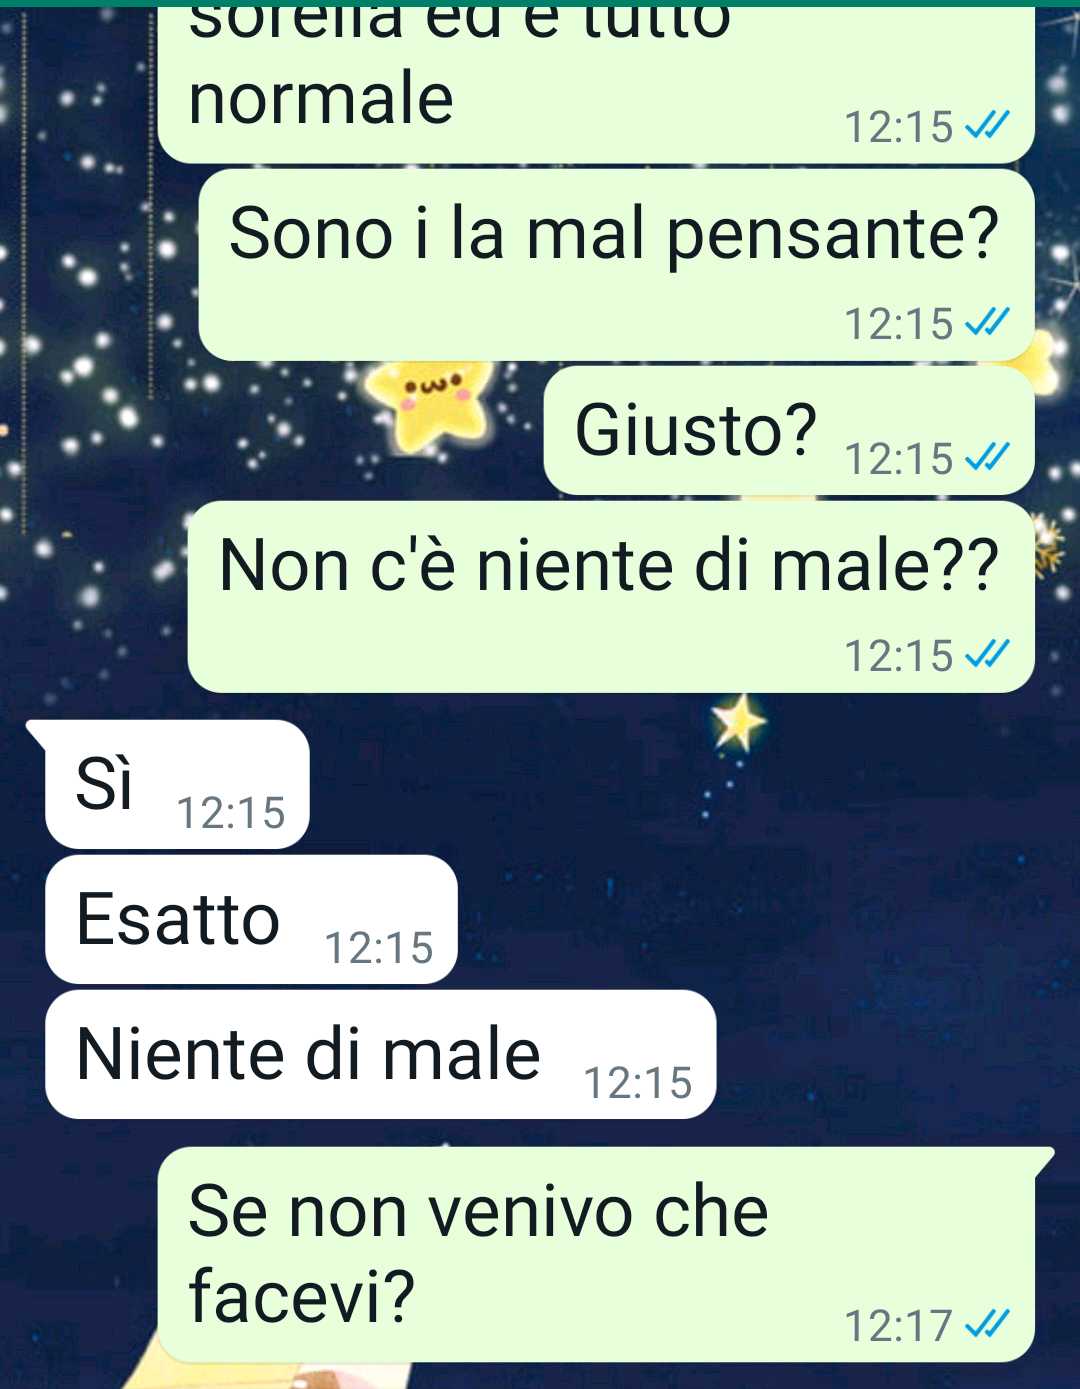1080x1389 pixels.
Task: Click the 12:17 timestamp on last message
Action: (899, 1326)
